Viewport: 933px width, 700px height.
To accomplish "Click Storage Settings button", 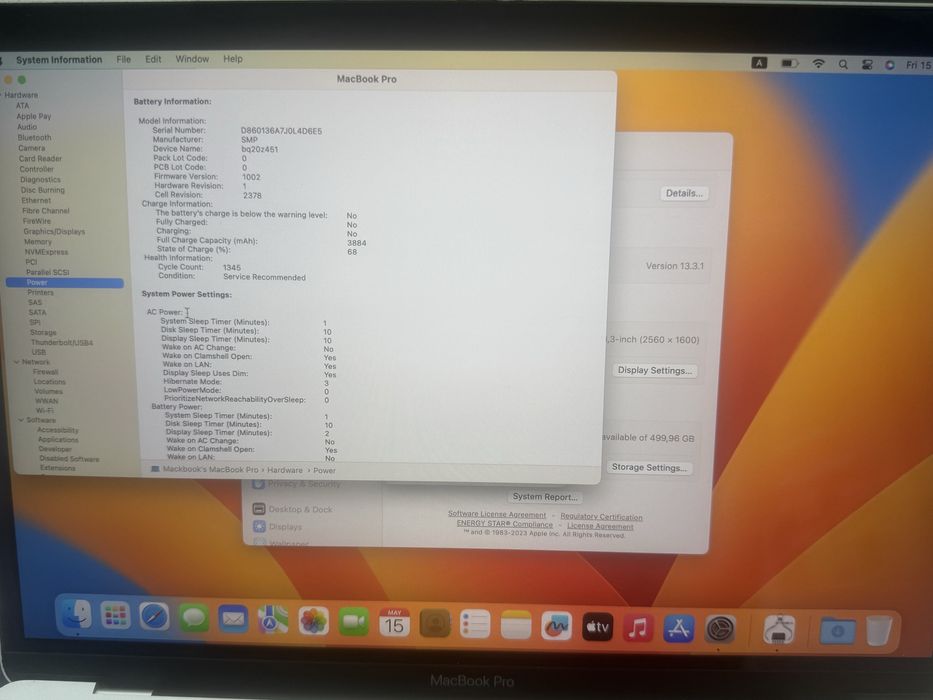I will pyautogui.click(x=649, y=467).
